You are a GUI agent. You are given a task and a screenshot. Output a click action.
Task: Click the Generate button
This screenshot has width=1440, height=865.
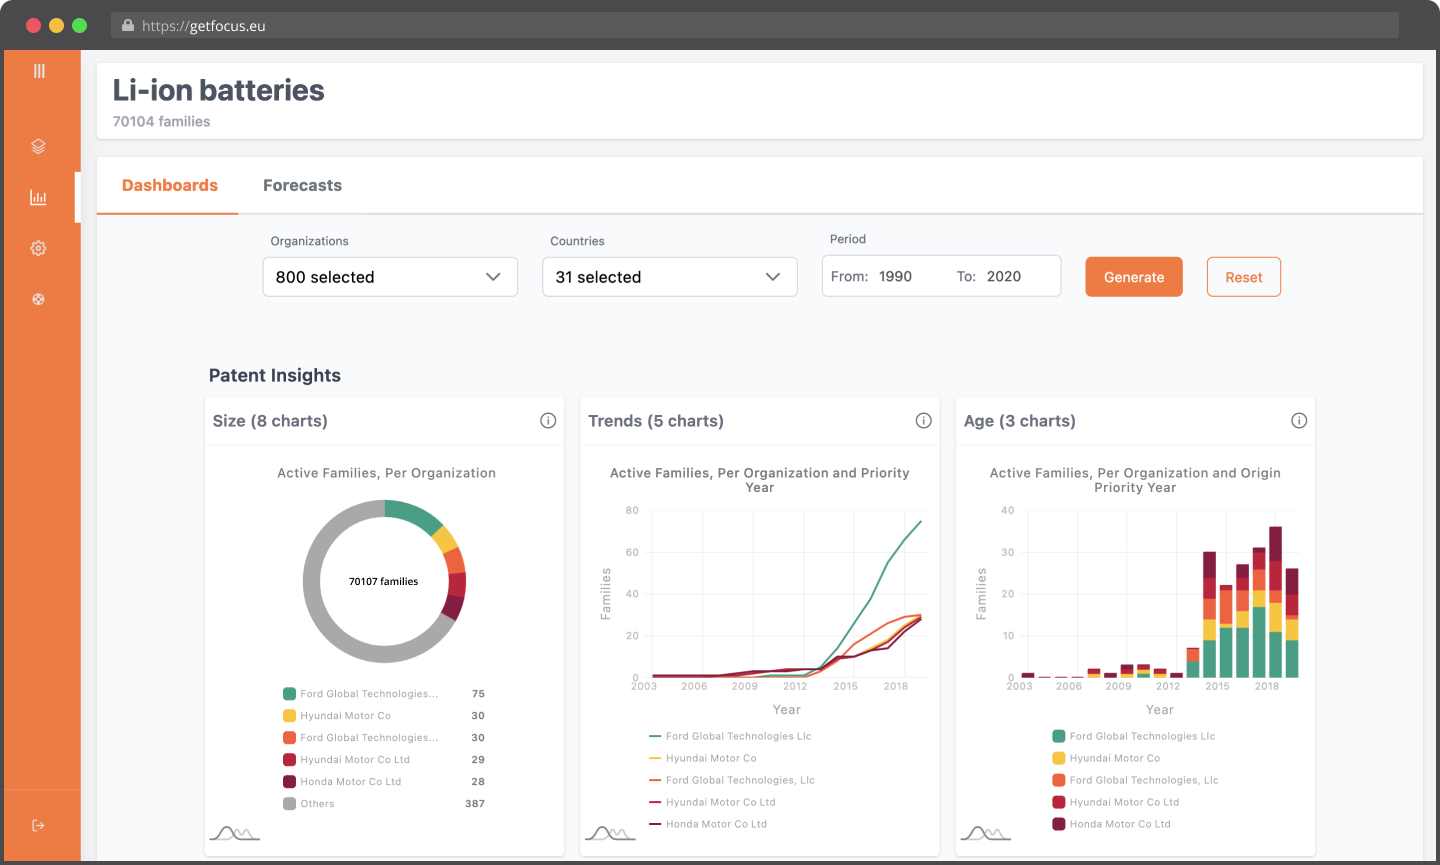pos(1134,277)
